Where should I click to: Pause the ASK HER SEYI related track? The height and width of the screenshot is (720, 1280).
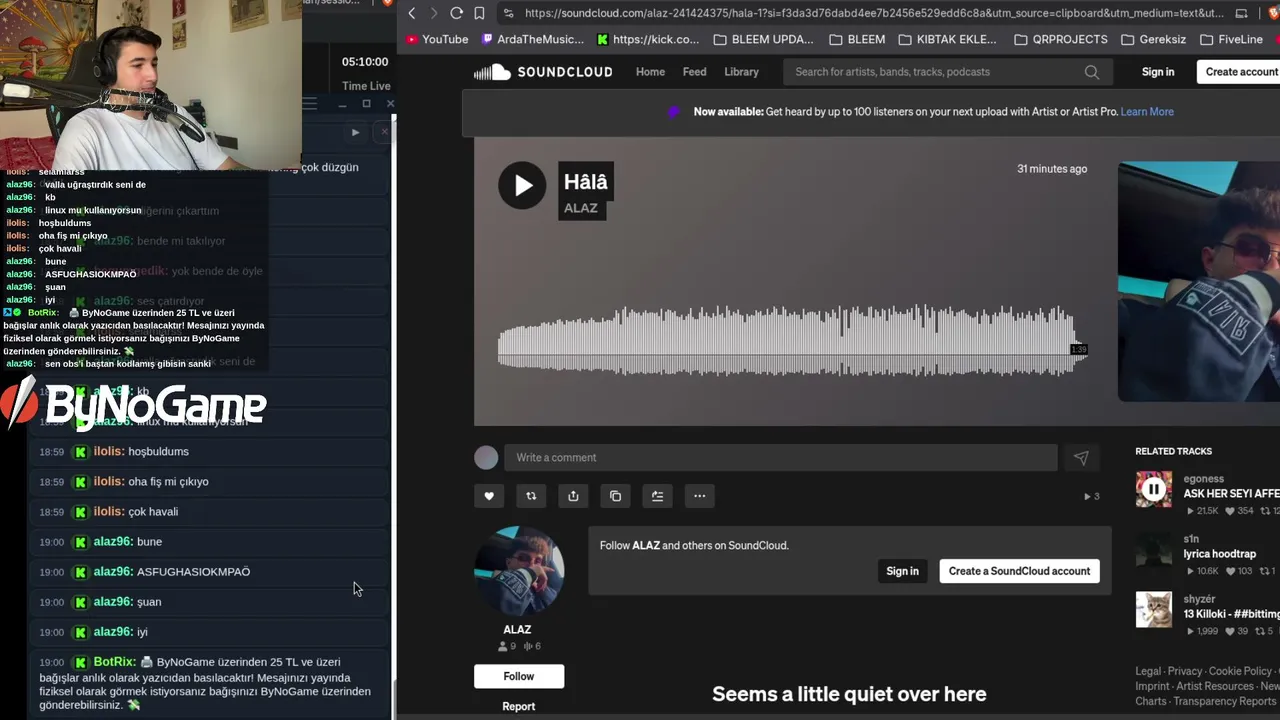pyautogui.click(x=1153, y=489)
